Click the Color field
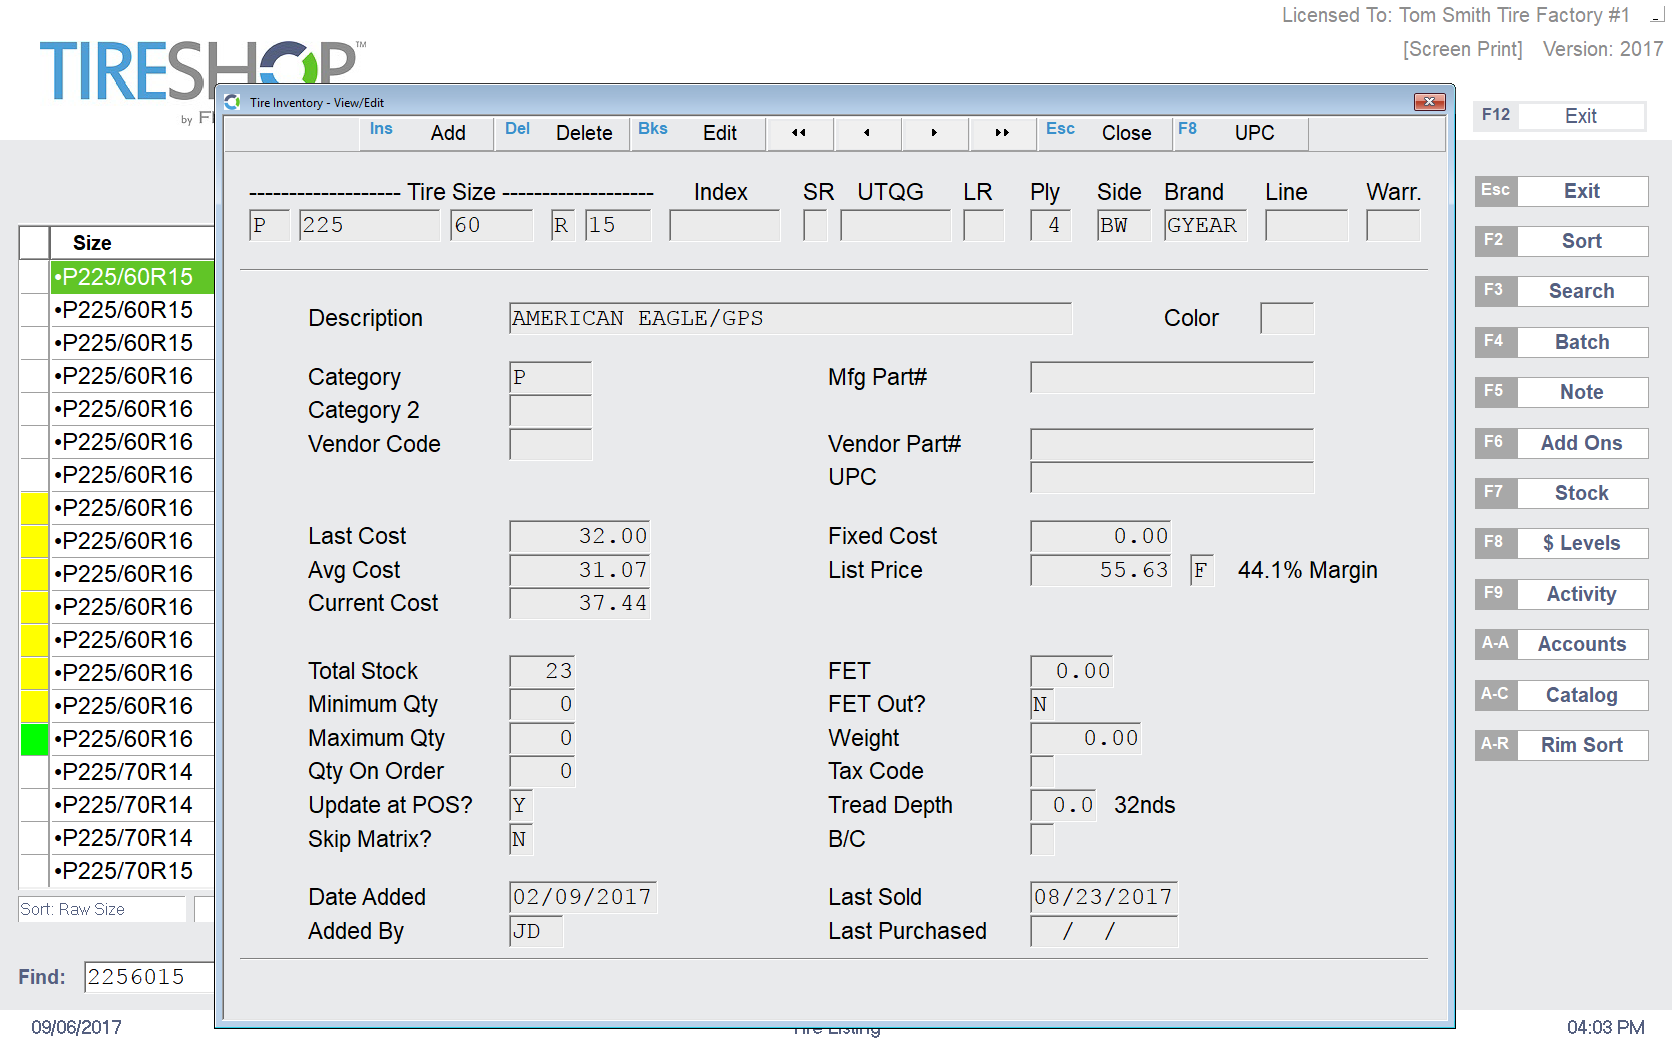The image size is (1672, 1042). click(1287, 318)
